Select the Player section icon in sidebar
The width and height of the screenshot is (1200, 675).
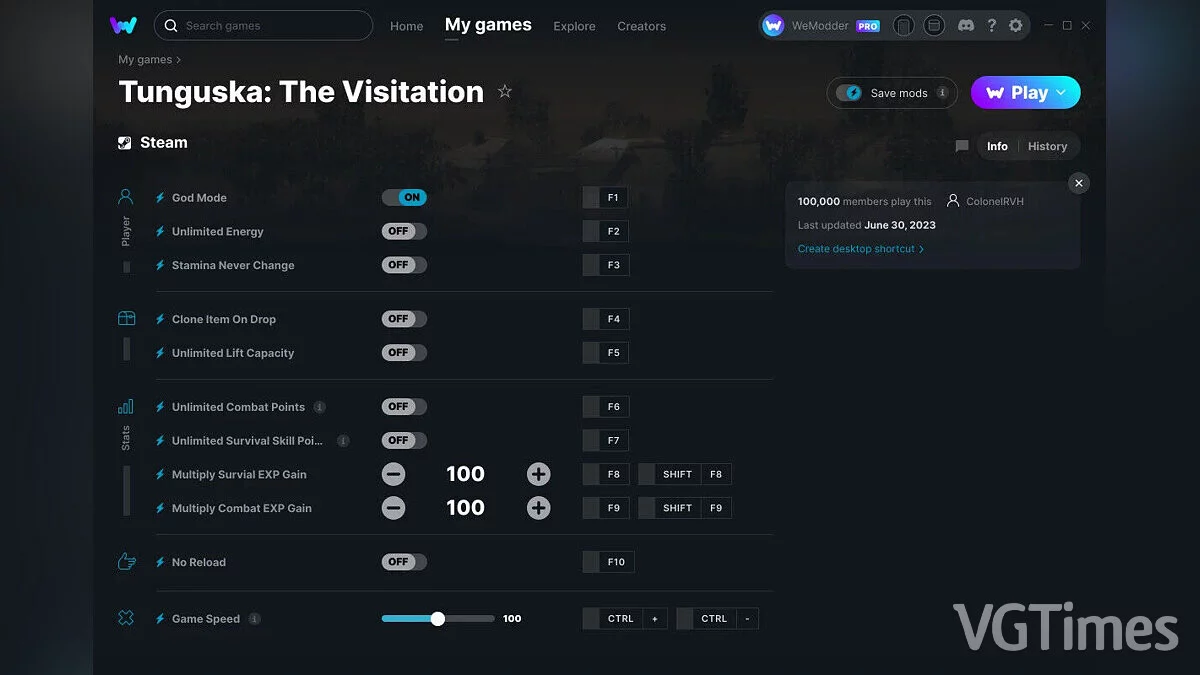click(125, 196)
